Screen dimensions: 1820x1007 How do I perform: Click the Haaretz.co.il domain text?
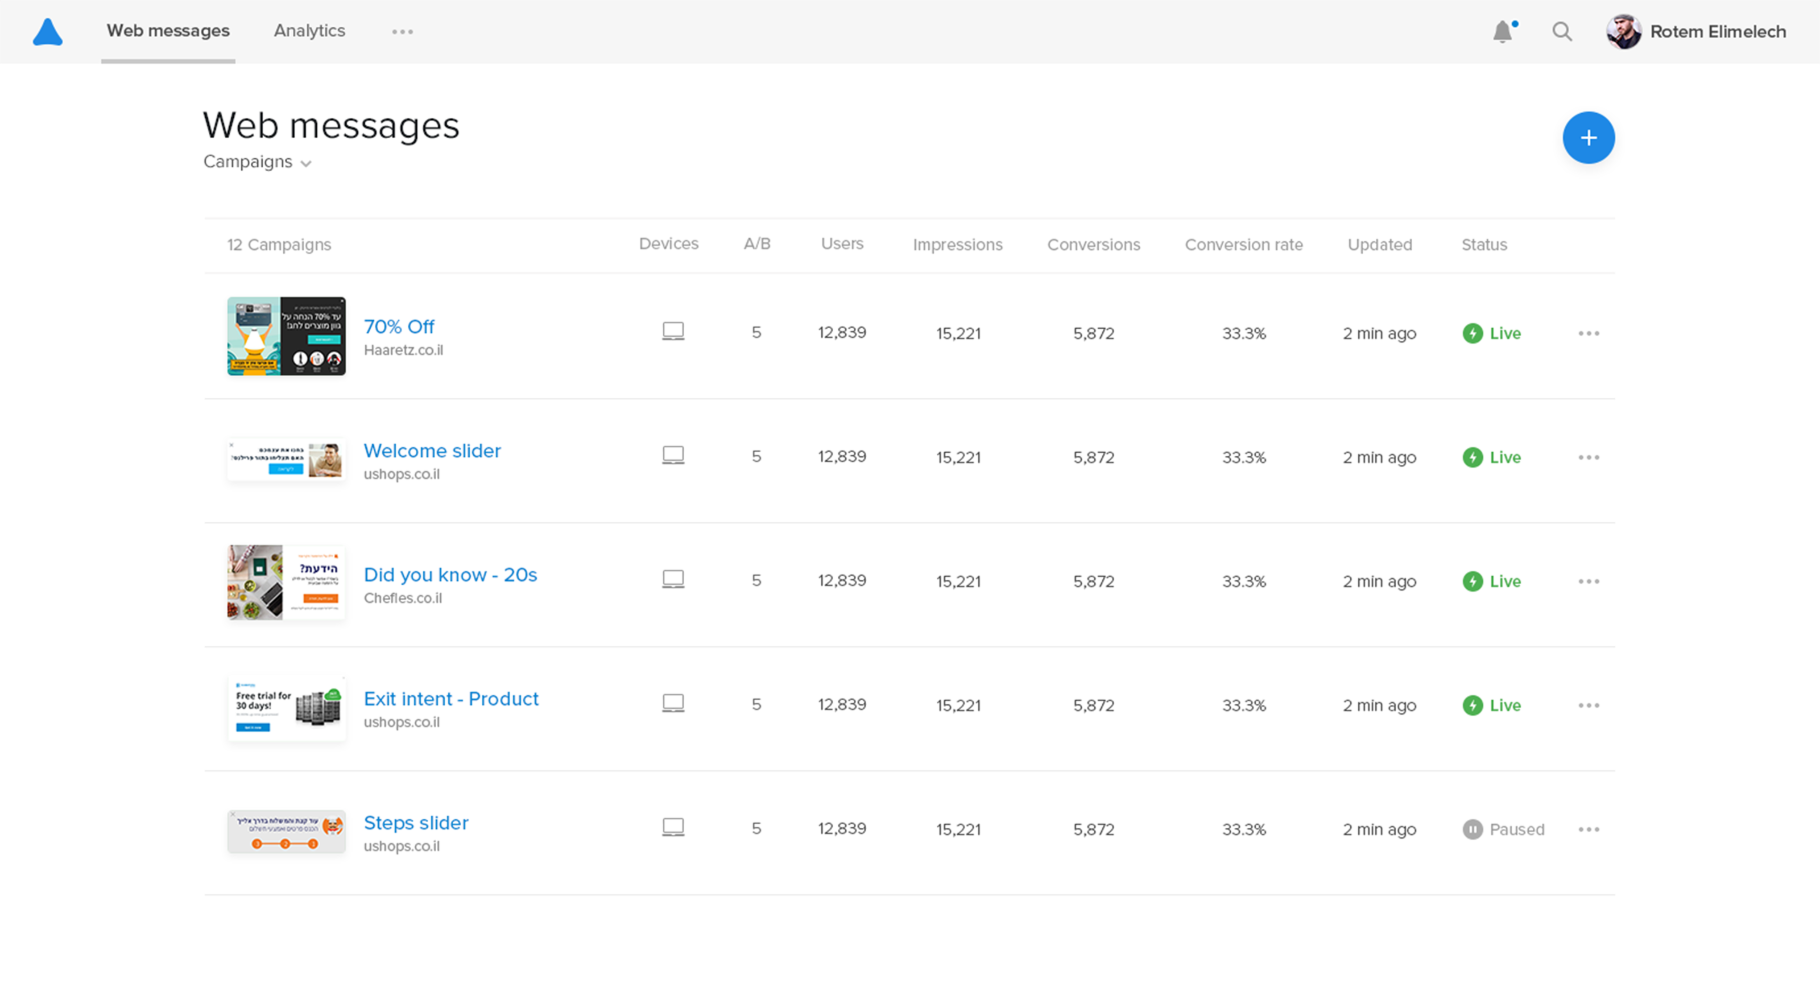click(x=403, y=350)
